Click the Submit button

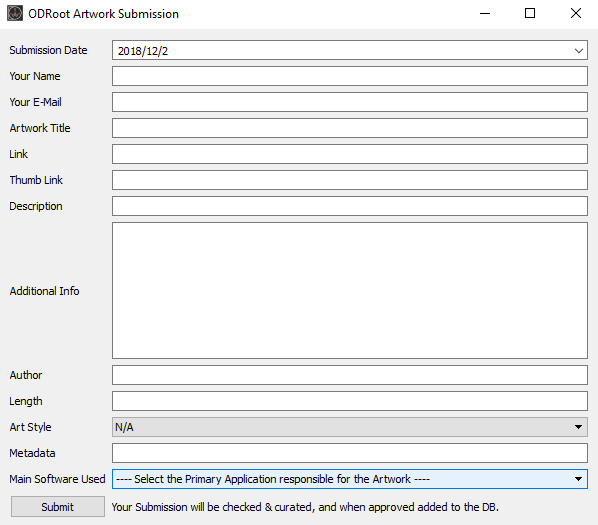pos(58,507)
